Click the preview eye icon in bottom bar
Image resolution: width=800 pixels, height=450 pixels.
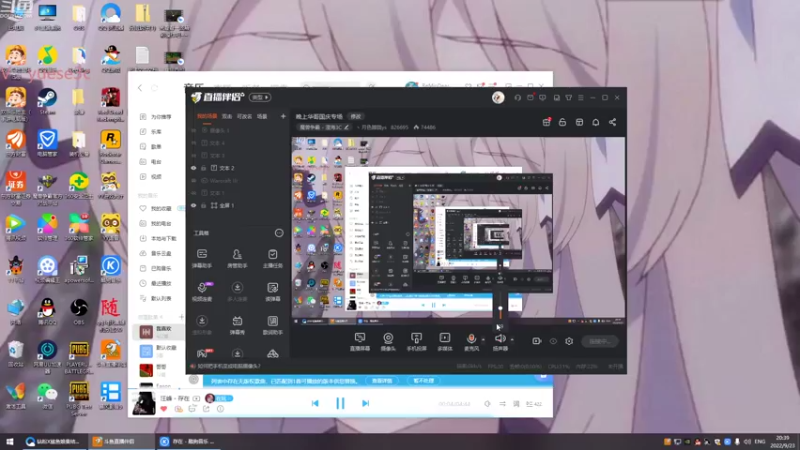click(553, 341)
